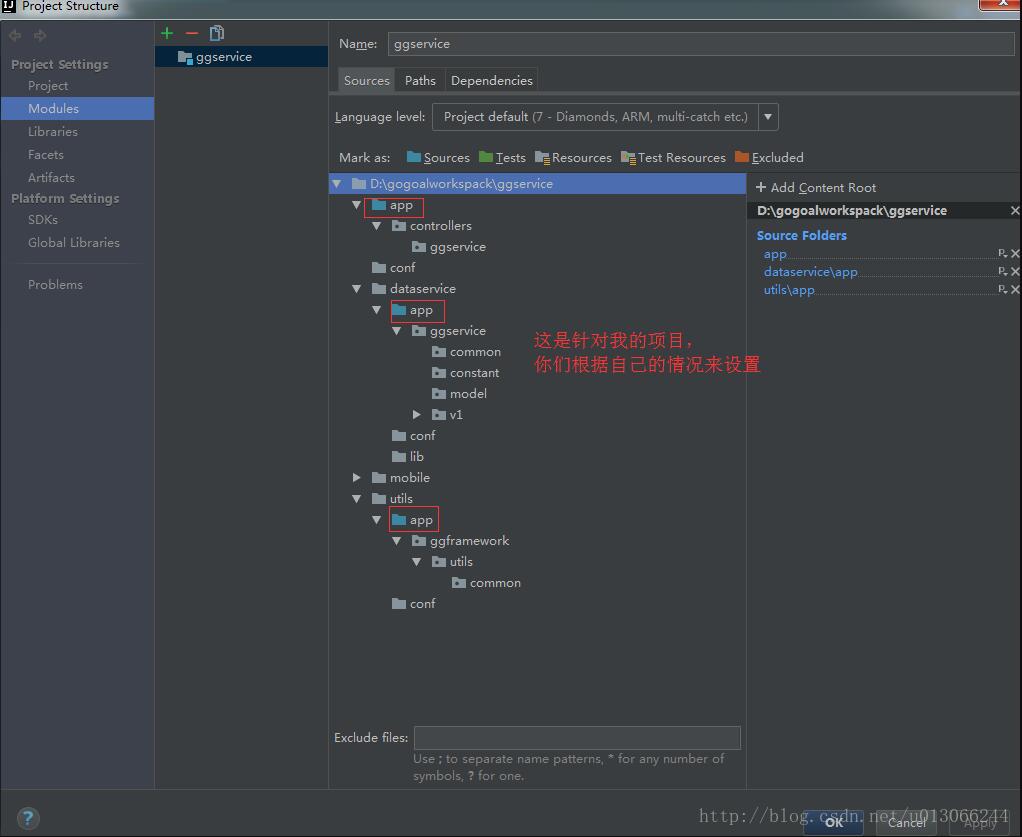Image resolution: width=1022 pixels, height=837 pixels.
Task: Mark folder as Test Resources
Action: [673, 157]
